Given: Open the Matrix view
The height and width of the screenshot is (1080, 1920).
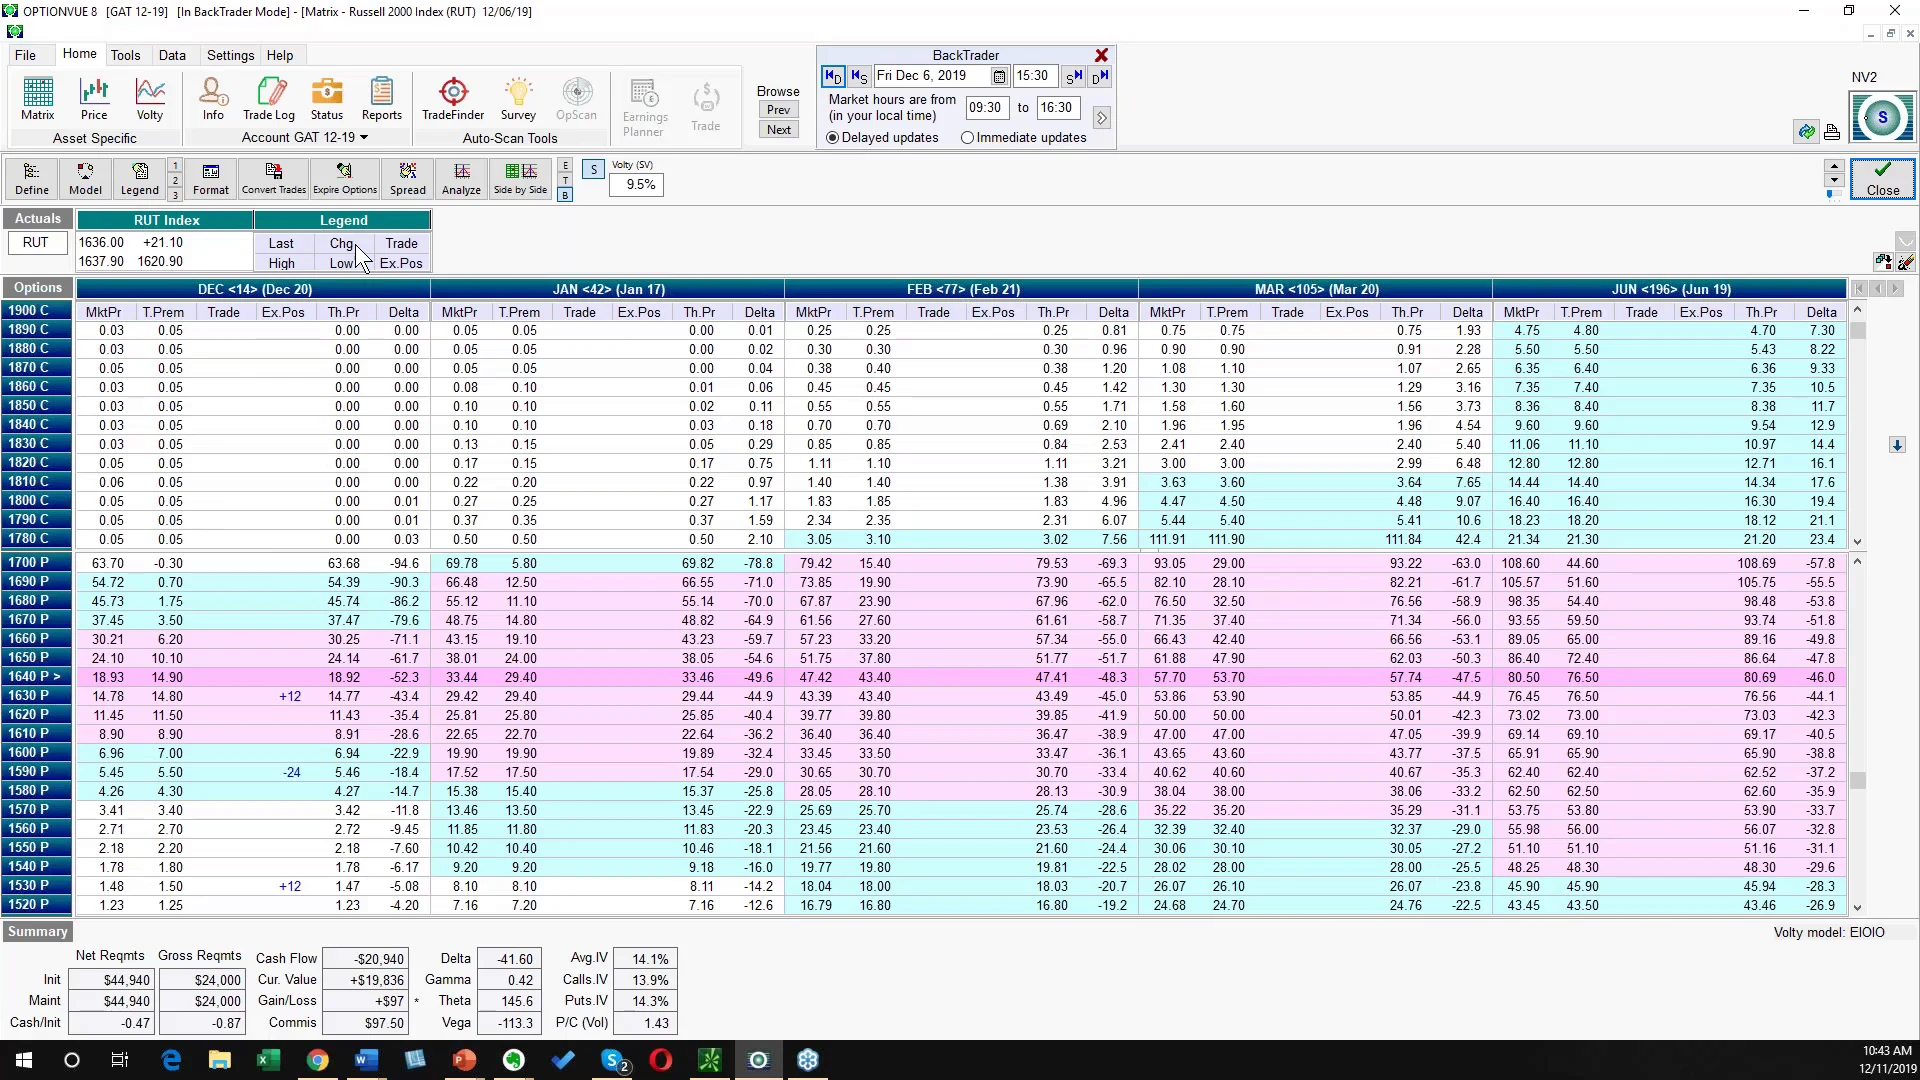Looking at the screenshot, I should tap(38, 100).
